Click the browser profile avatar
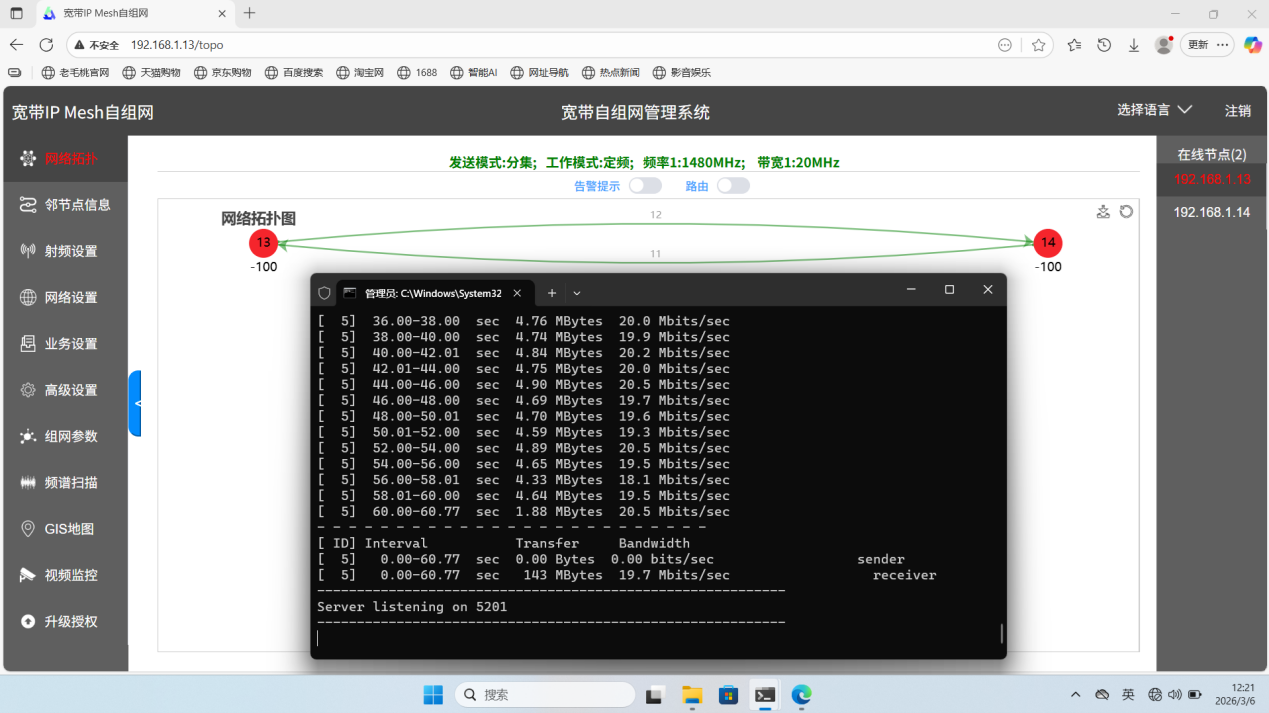Image resolution: width=1269 pixels, height=713 pixels. 1163,45
